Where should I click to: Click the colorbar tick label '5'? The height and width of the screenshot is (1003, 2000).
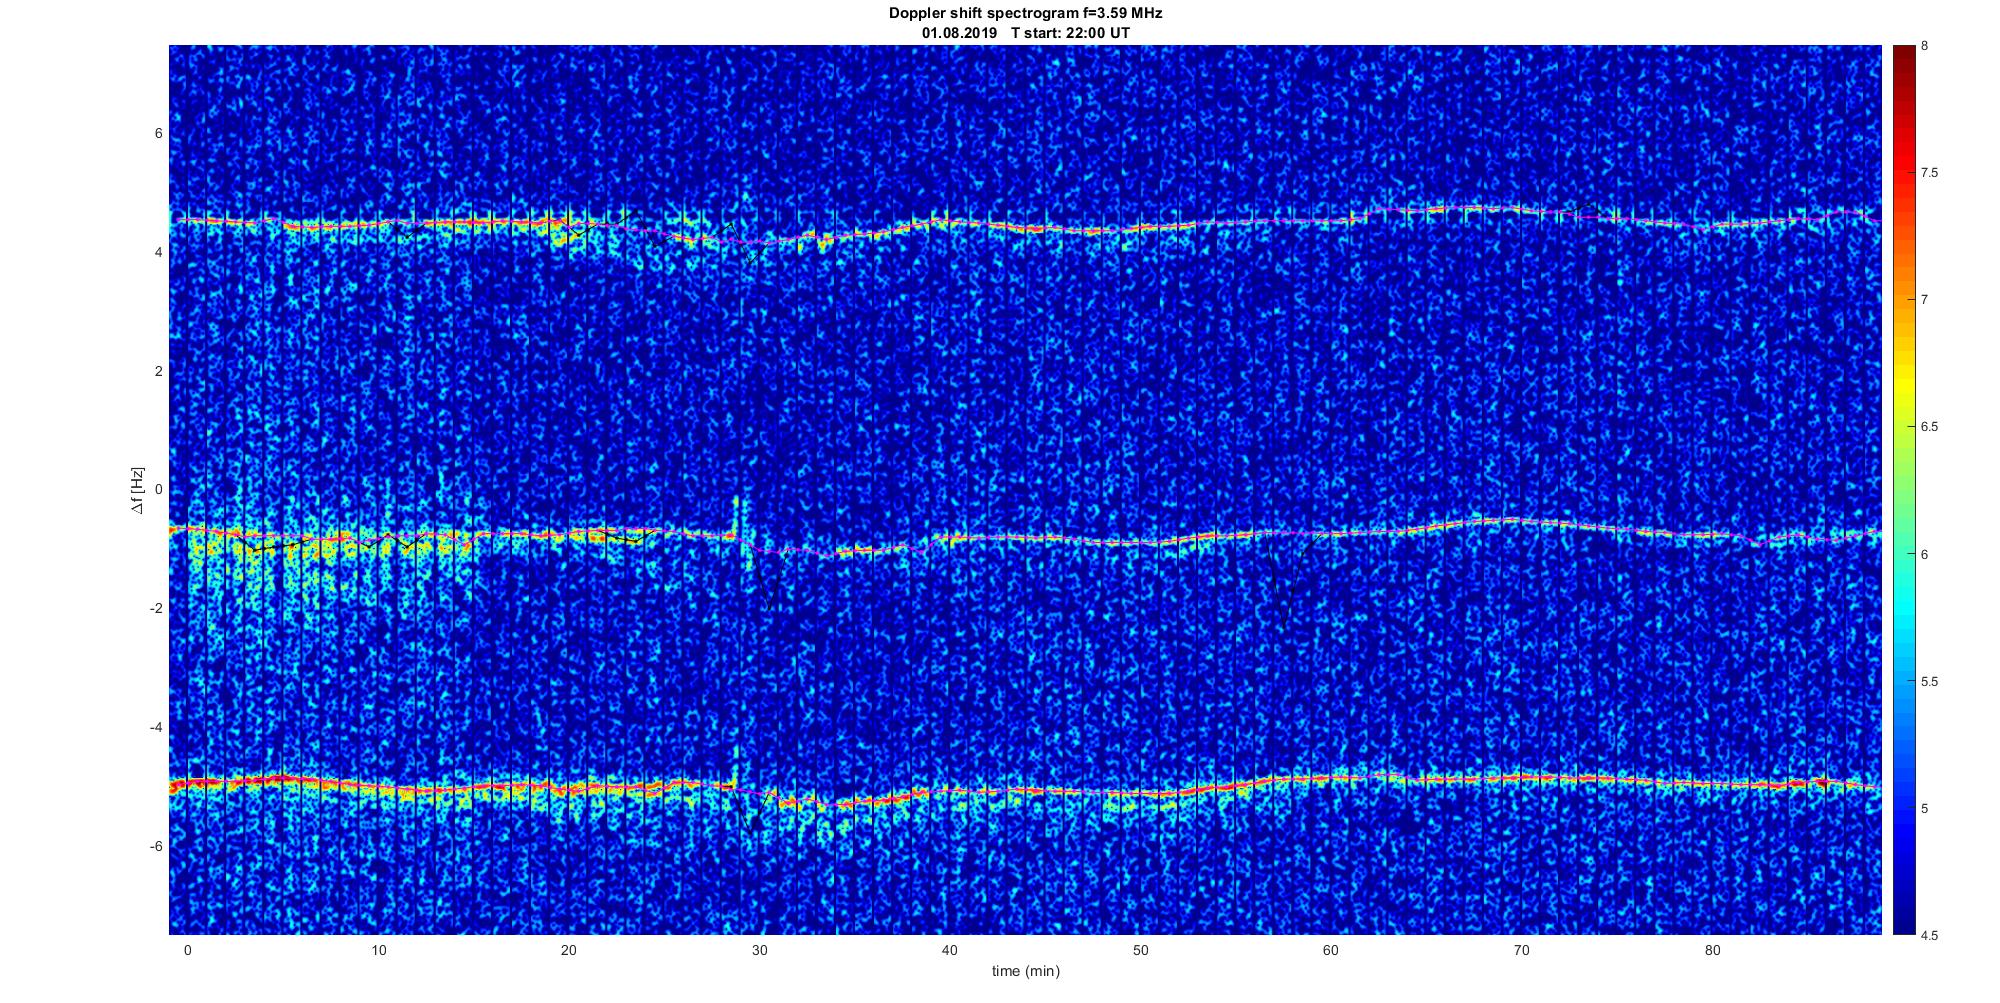click(x=1925, y=808)
